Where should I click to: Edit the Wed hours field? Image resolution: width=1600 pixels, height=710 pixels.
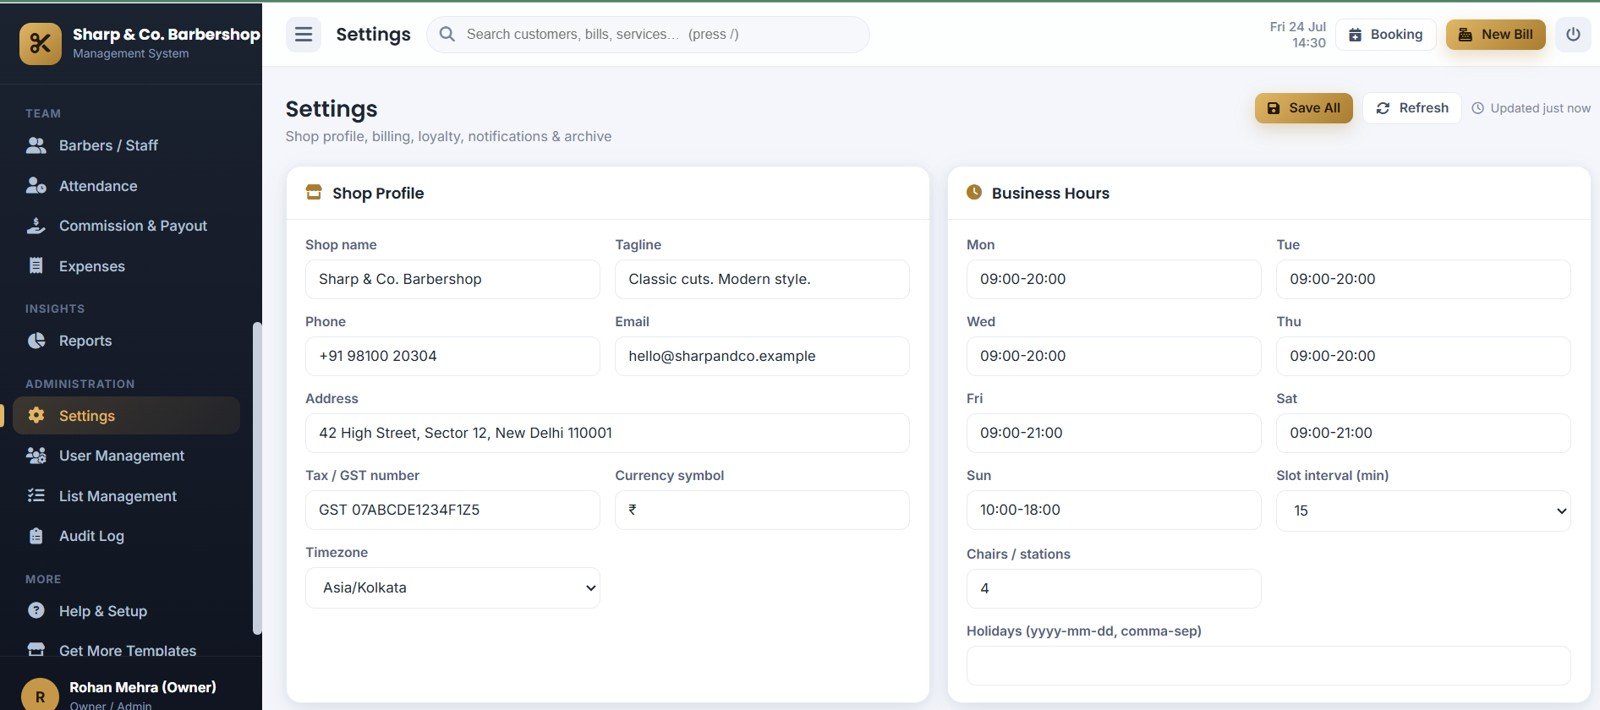1114,356
